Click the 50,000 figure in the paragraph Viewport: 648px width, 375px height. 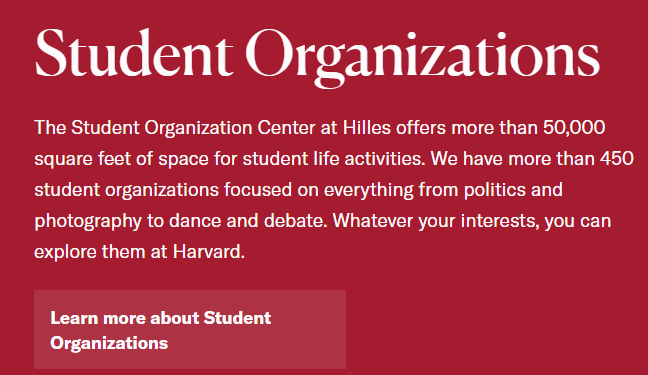pyautogui.click(x=574, y=128)
